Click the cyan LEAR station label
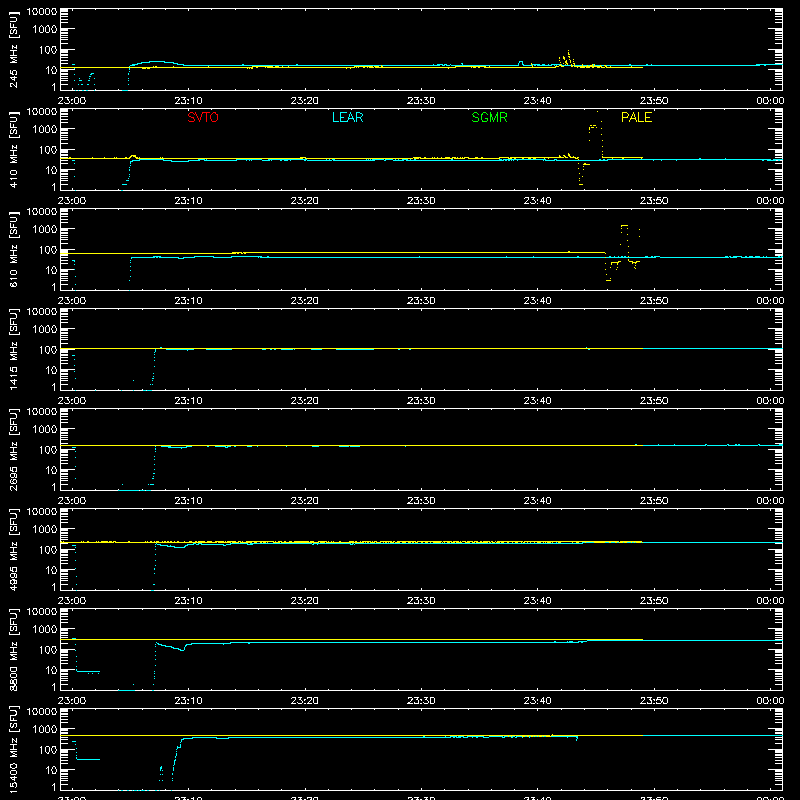The width and height of the screenshot is (800, 800). click(347, 117)
